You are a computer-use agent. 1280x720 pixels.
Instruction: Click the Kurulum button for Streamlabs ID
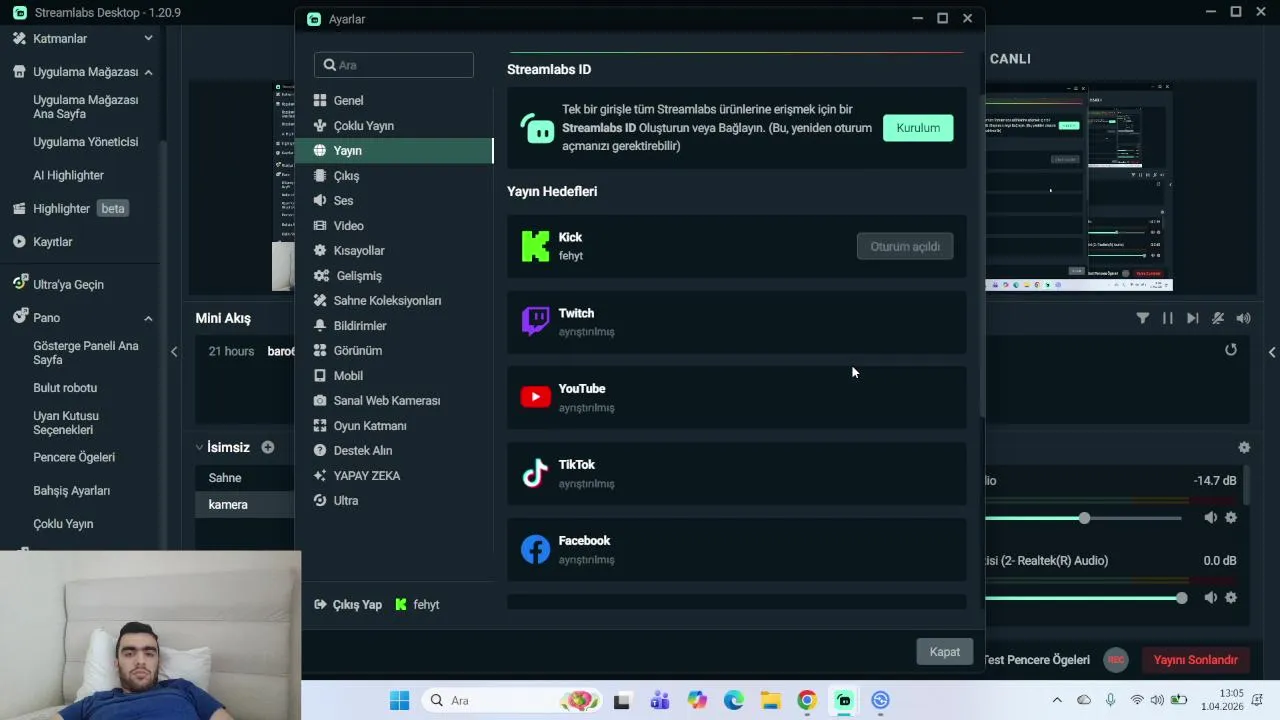[918, 128]
